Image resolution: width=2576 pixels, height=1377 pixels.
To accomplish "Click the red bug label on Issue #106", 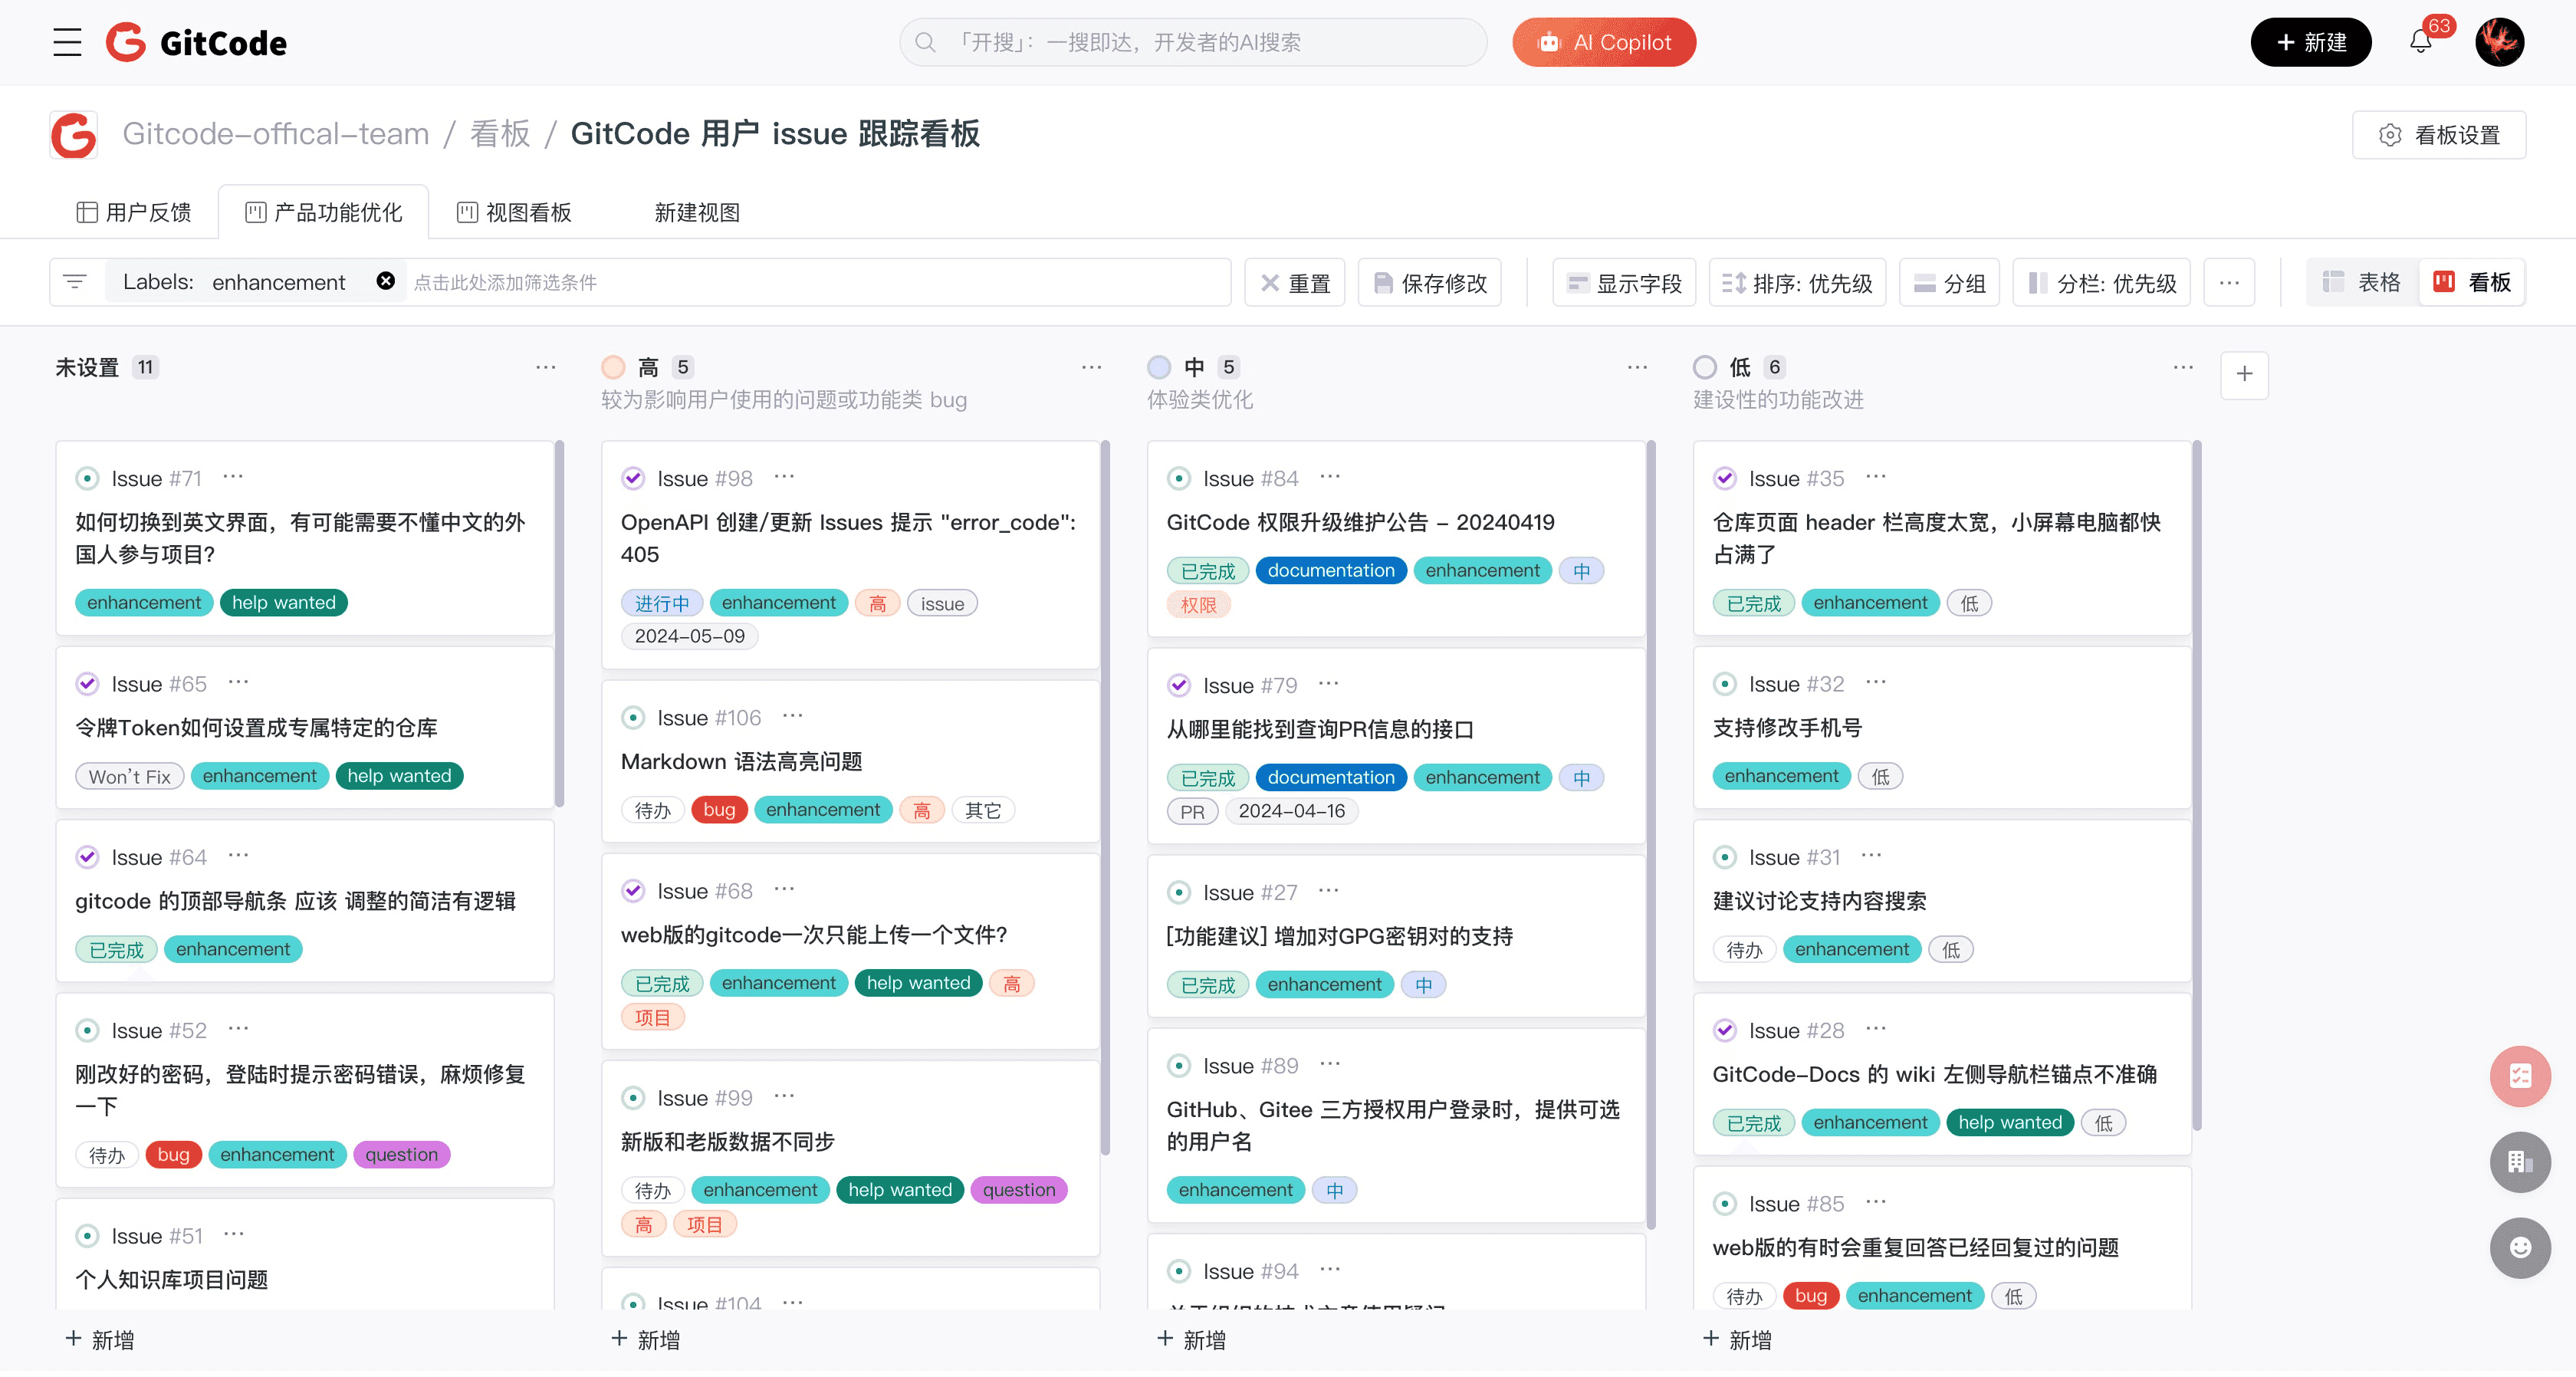I will tap(718, 810).
